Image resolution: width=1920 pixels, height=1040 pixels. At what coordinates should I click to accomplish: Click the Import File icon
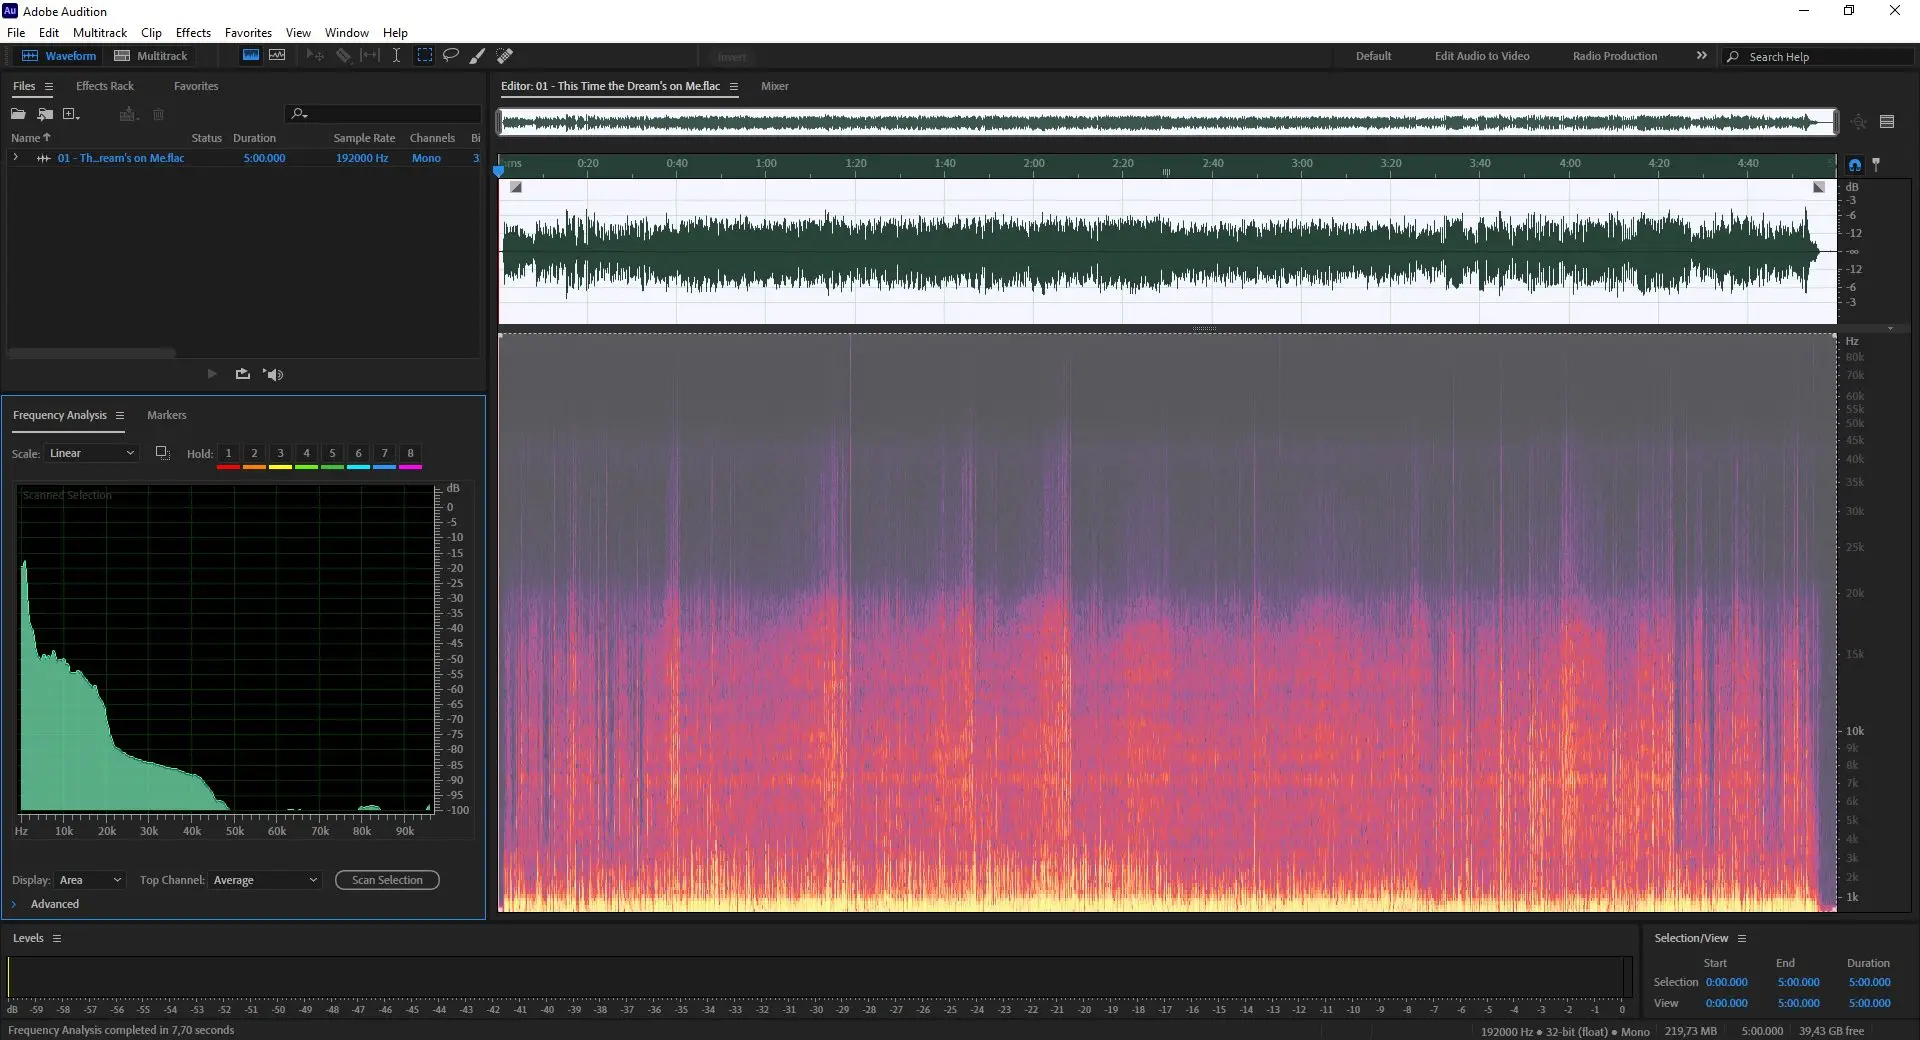click(x=45, y=114)
